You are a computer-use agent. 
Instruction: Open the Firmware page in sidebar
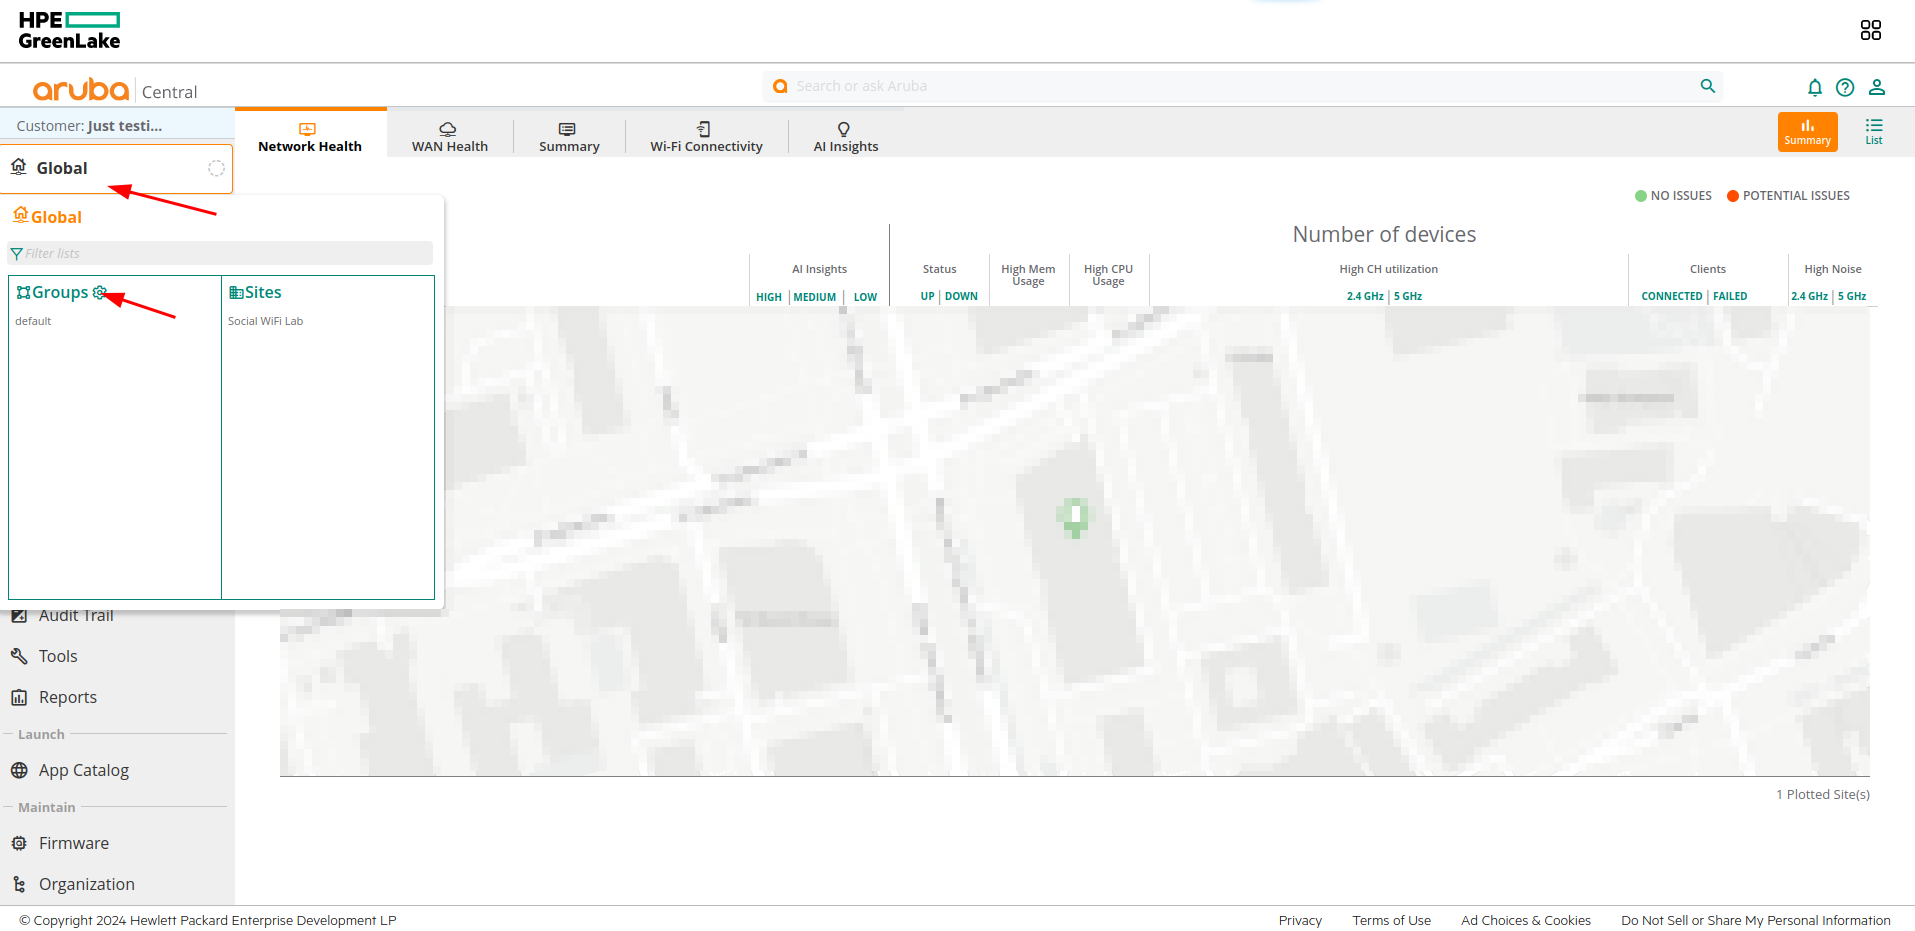73,843
